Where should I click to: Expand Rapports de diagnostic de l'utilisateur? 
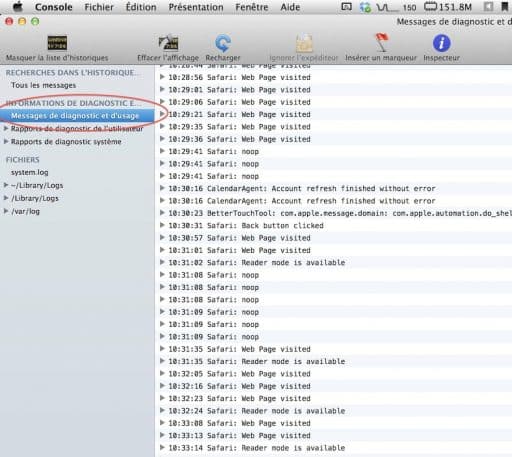(x=6, y=128)
